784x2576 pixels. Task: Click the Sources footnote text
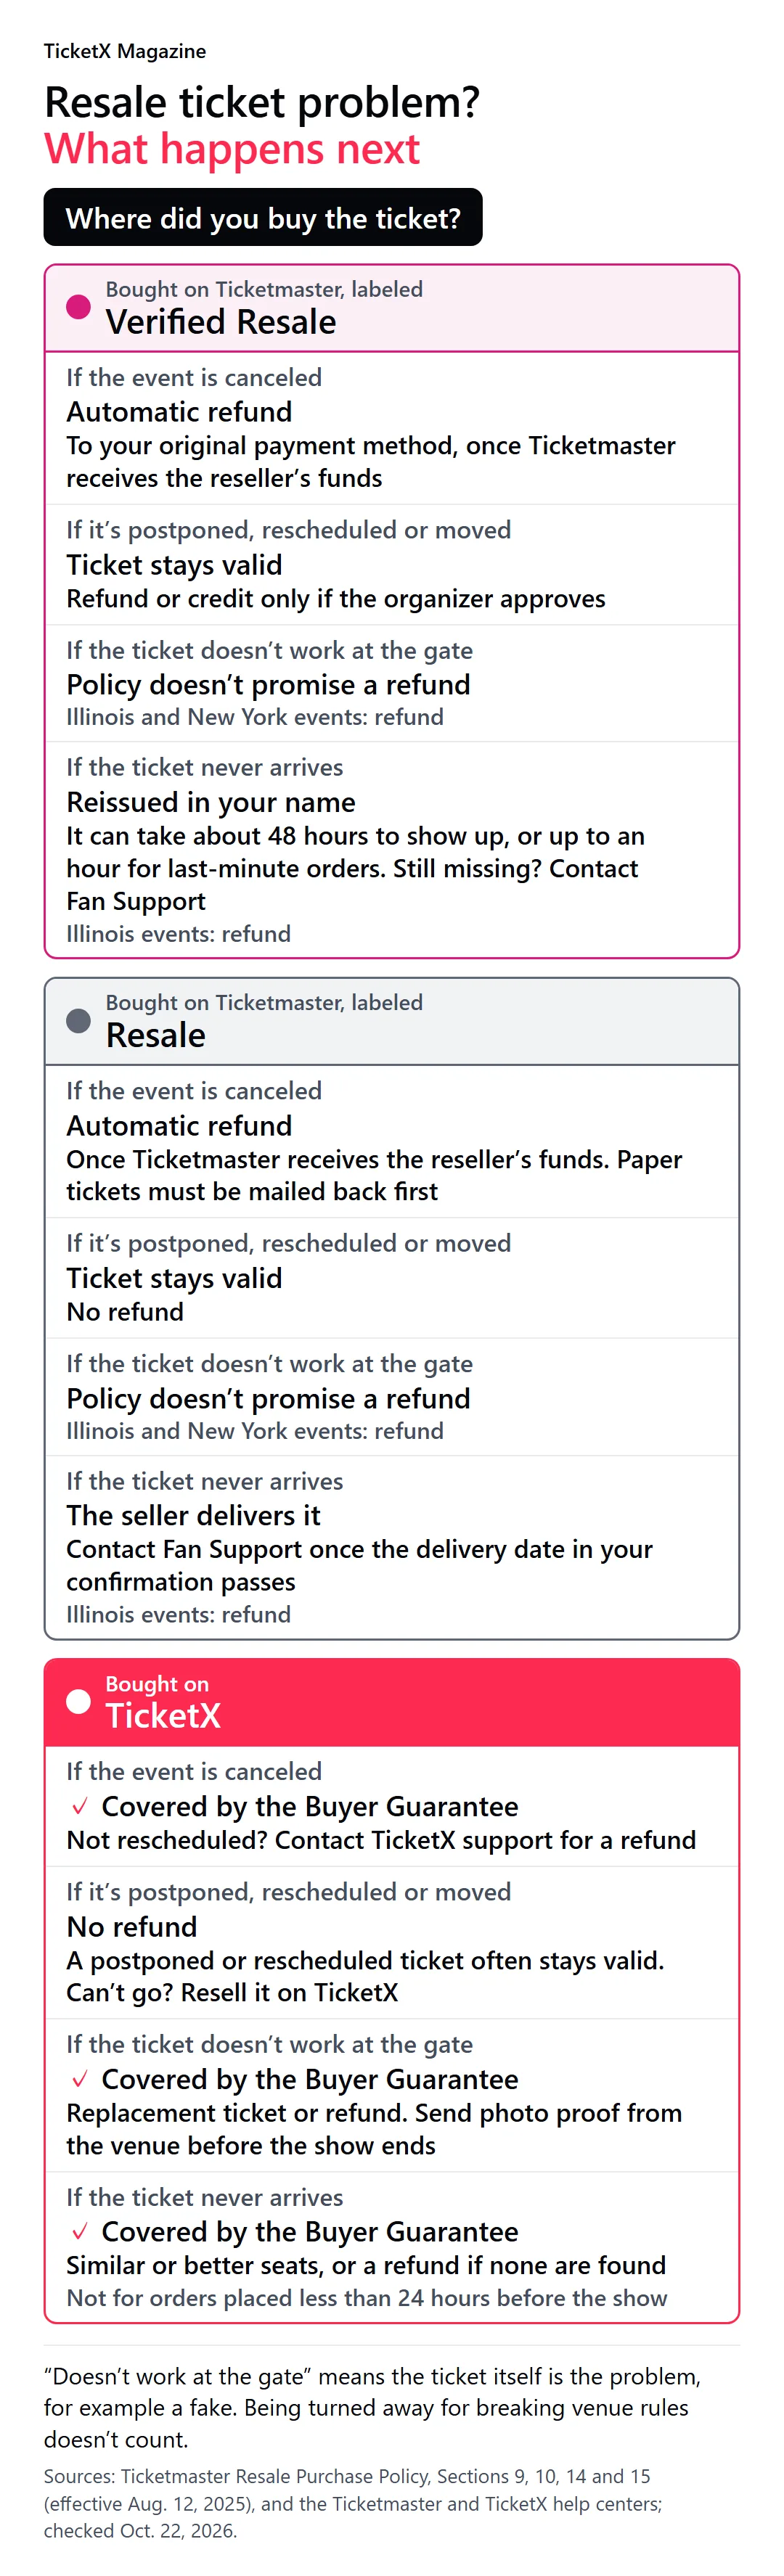[x=353, y=2503]
